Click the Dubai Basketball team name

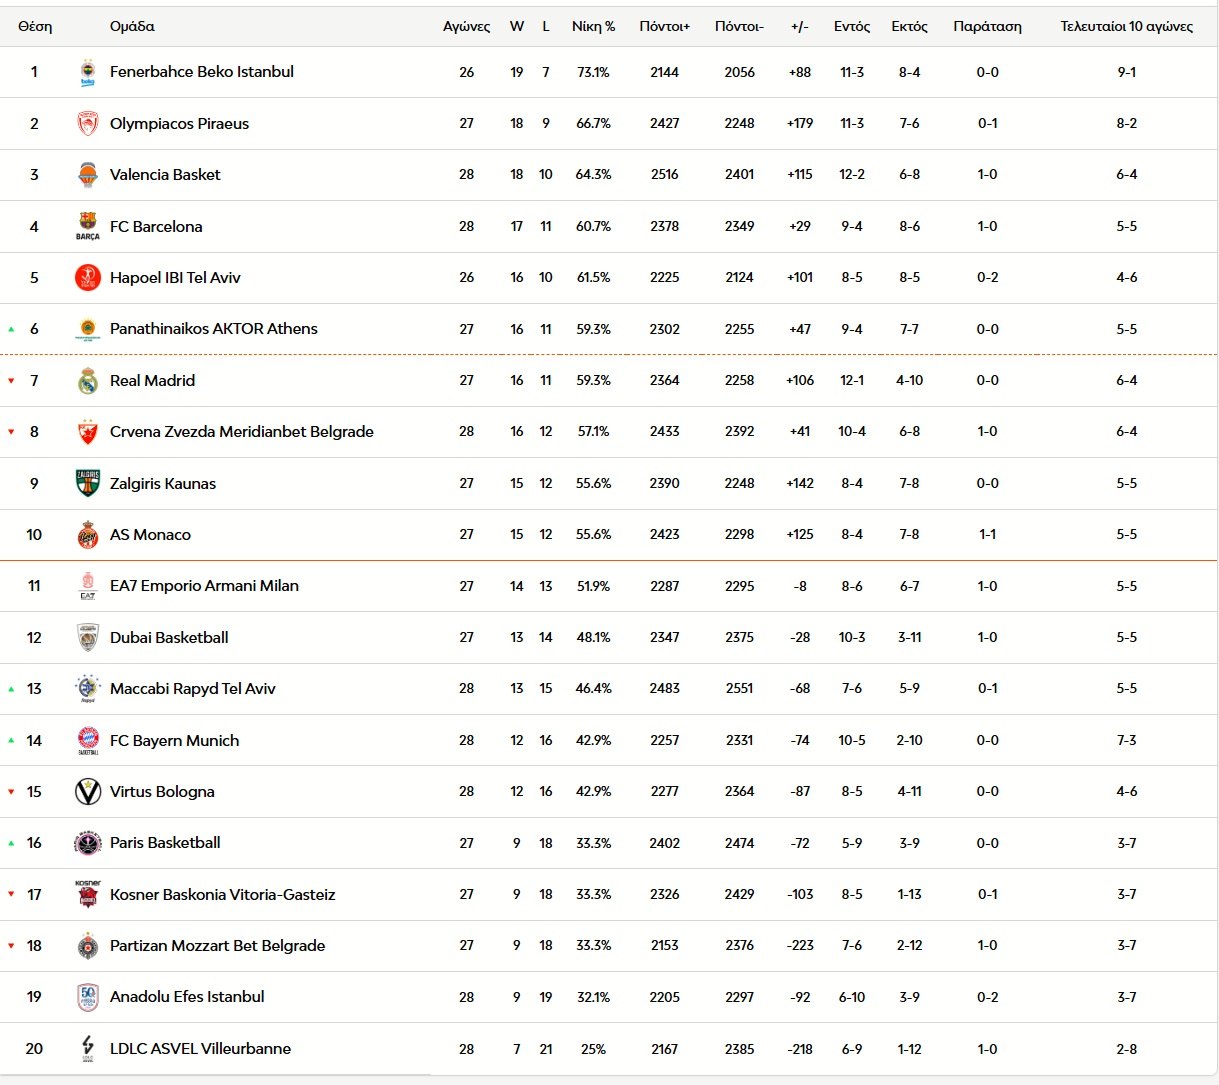coord(169,638)
